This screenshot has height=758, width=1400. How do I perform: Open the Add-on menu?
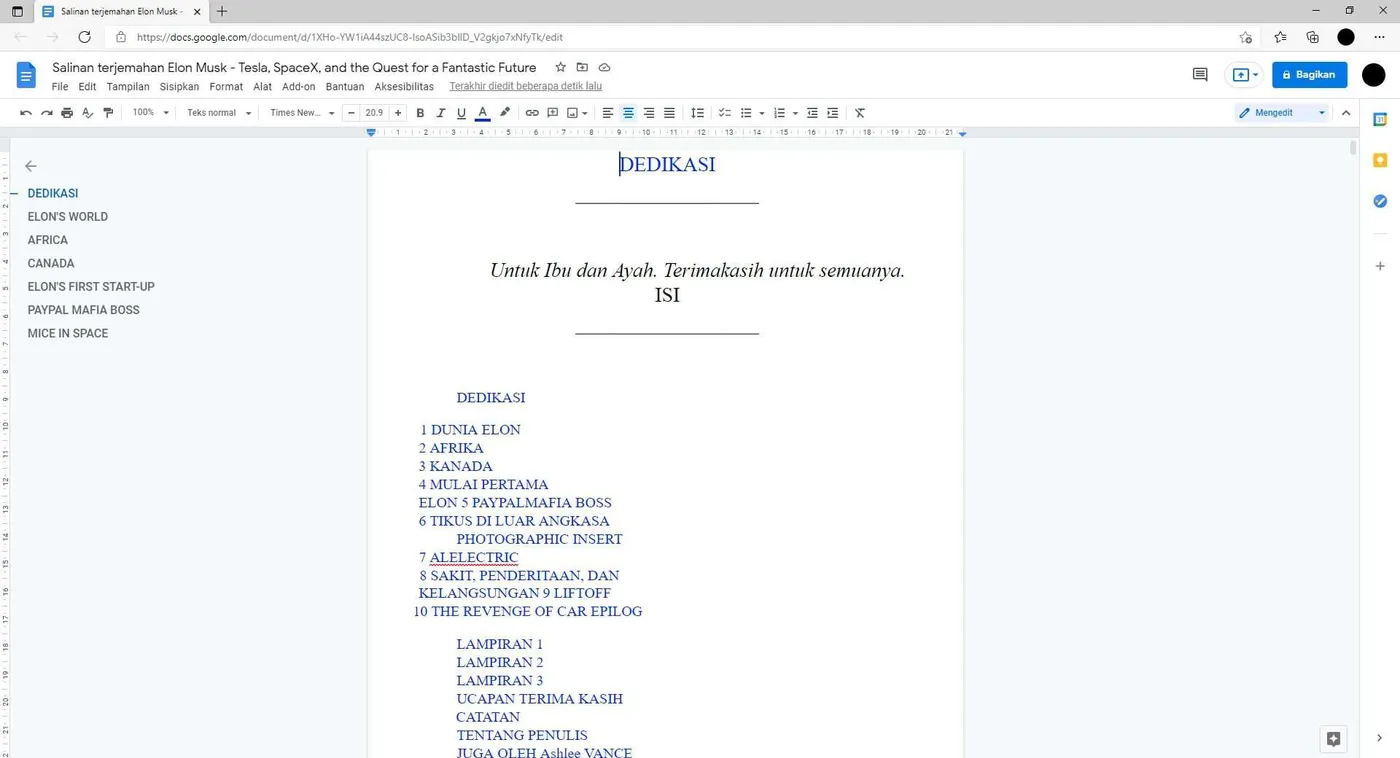coord(299,87)
